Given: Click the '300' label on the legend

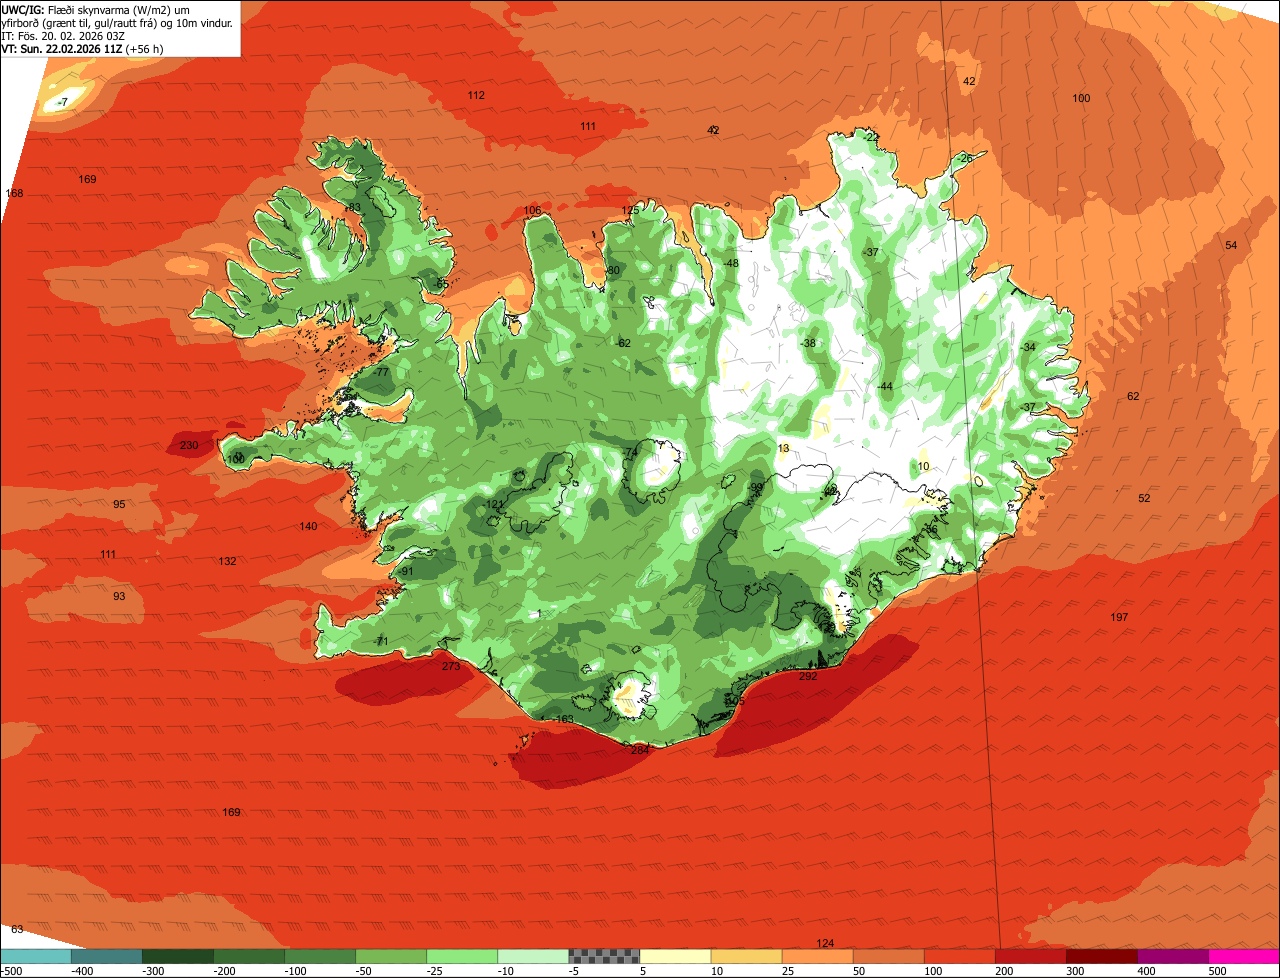Looking at the screenshot, I should (1075, 970).
